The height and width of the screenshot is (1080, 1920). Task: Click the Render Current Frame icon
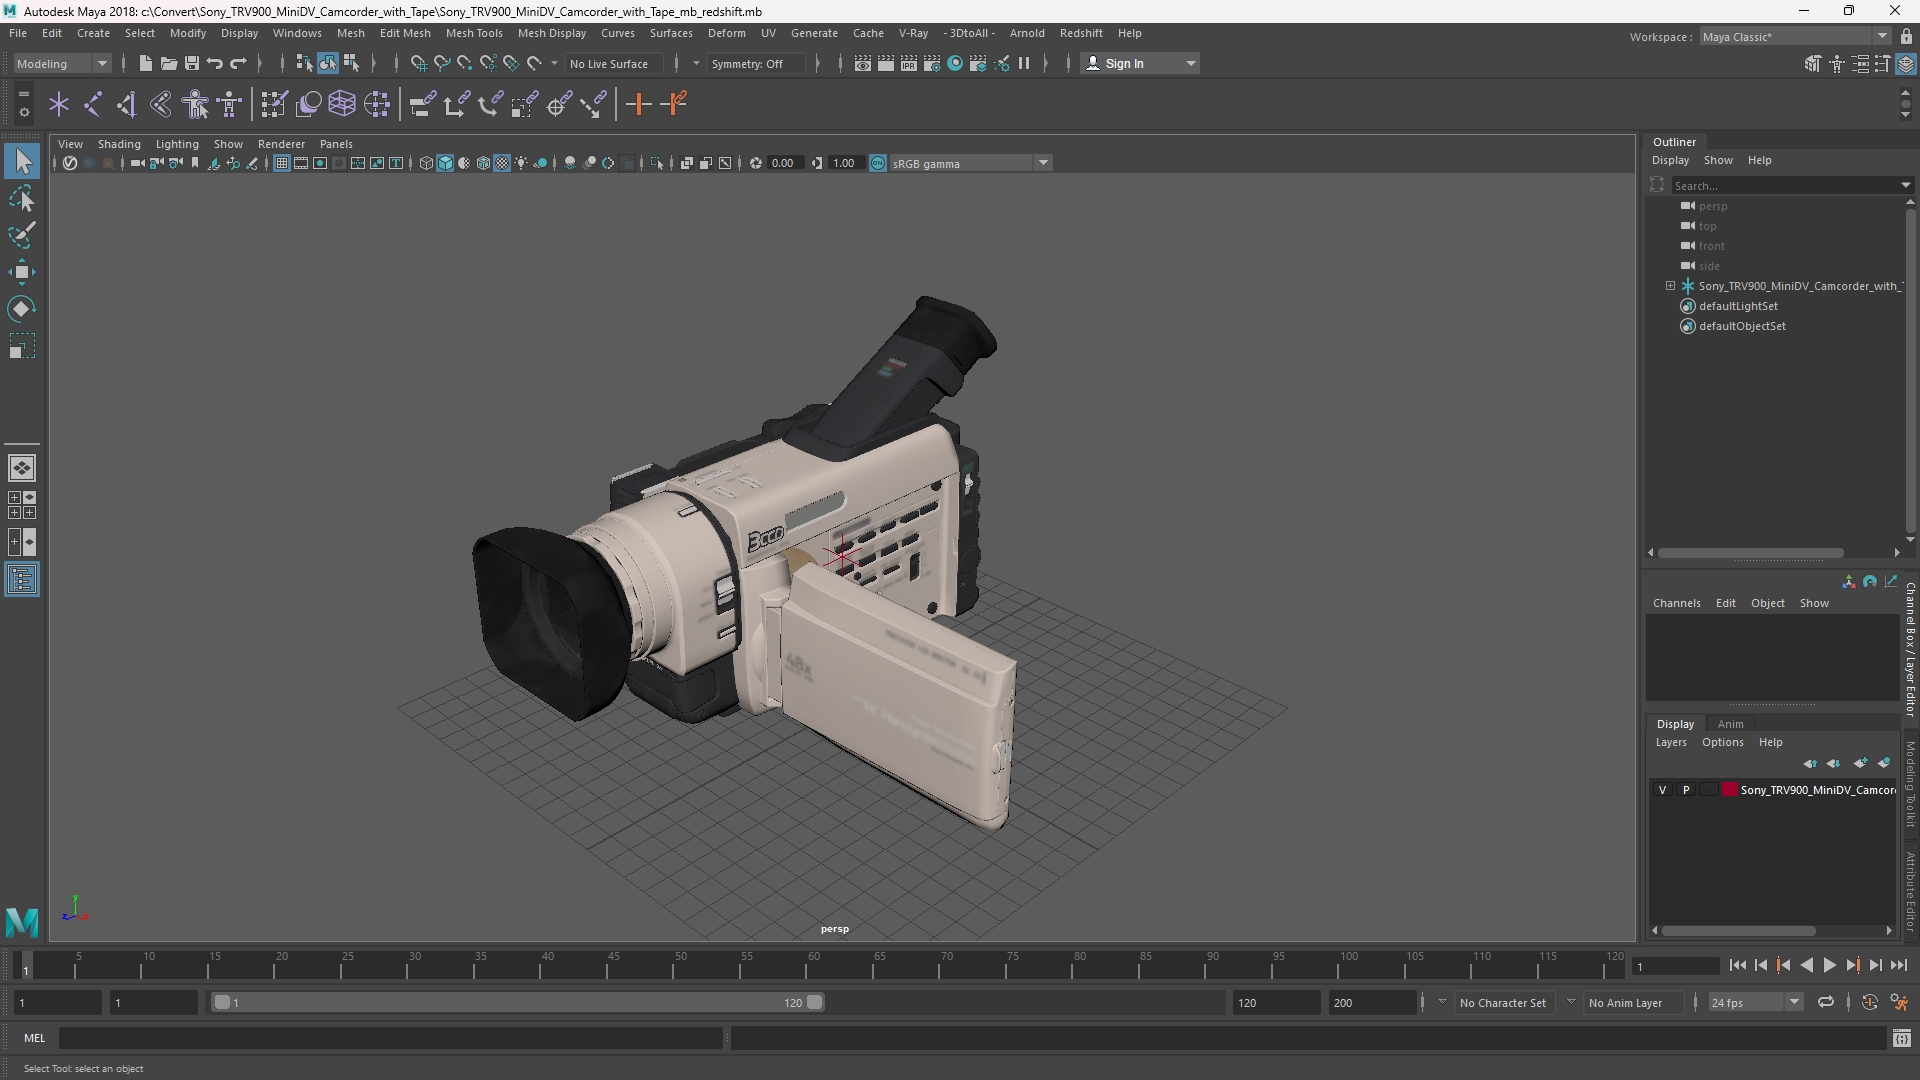click(886, 63)
